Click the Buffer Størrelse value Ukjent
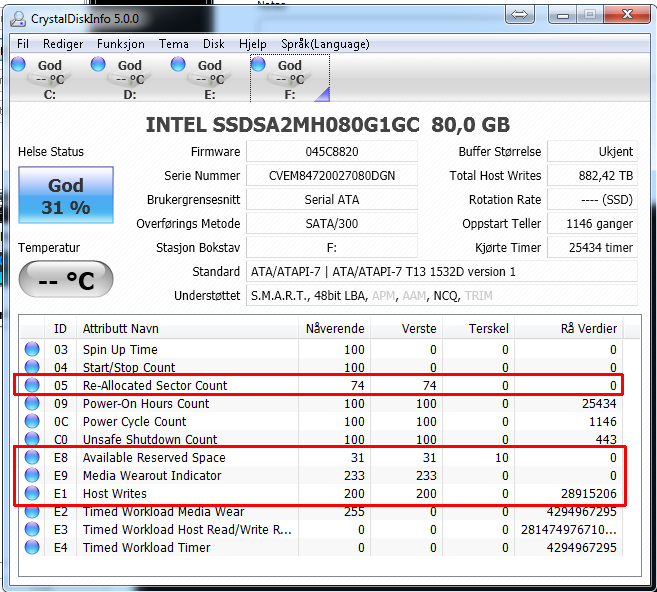This screenshot has width=657, height=592. tap(592, 151)
